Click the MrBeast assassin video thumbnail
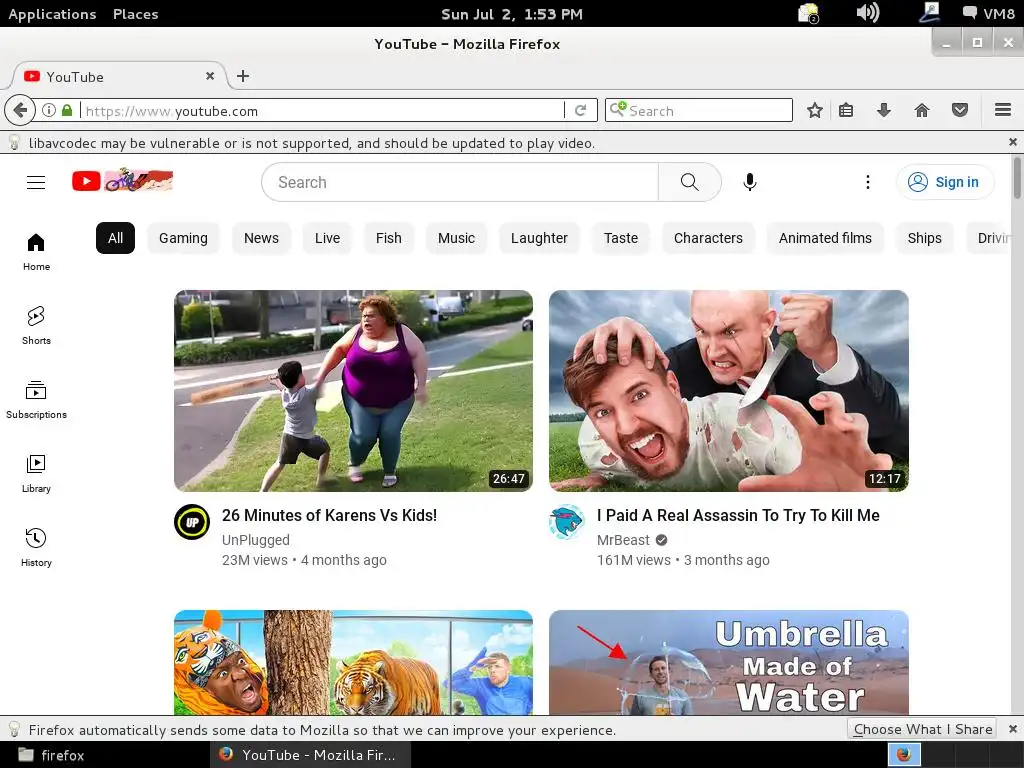The image size is (1024, 768). click(729, 391)
